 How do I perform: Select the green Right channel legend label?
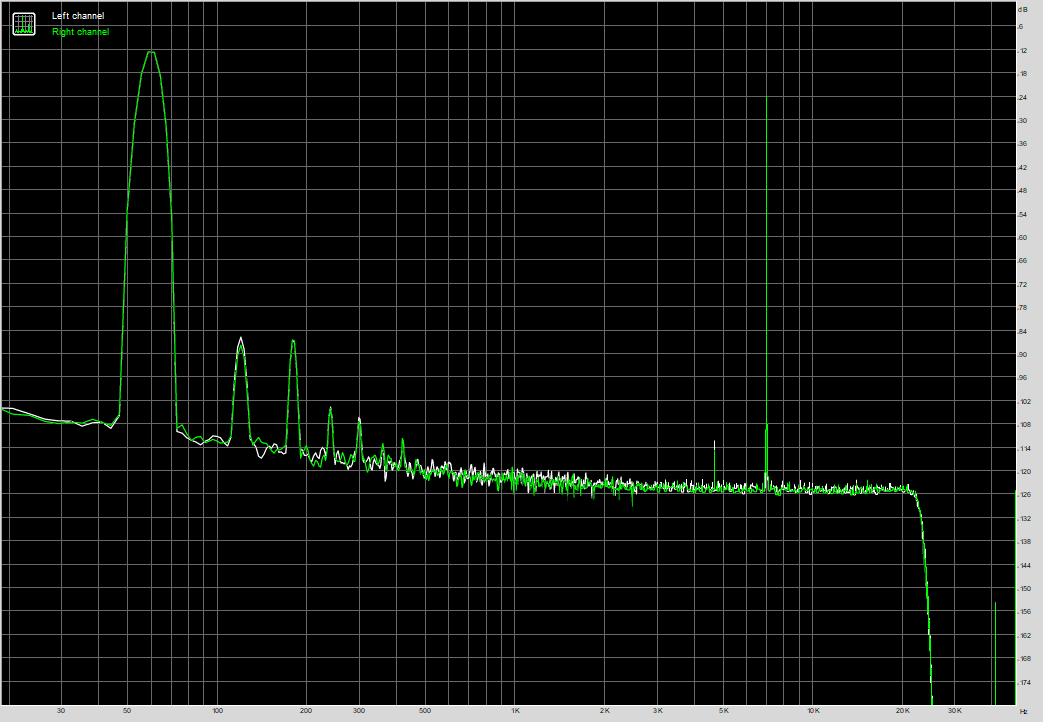[x=80, y=32]
